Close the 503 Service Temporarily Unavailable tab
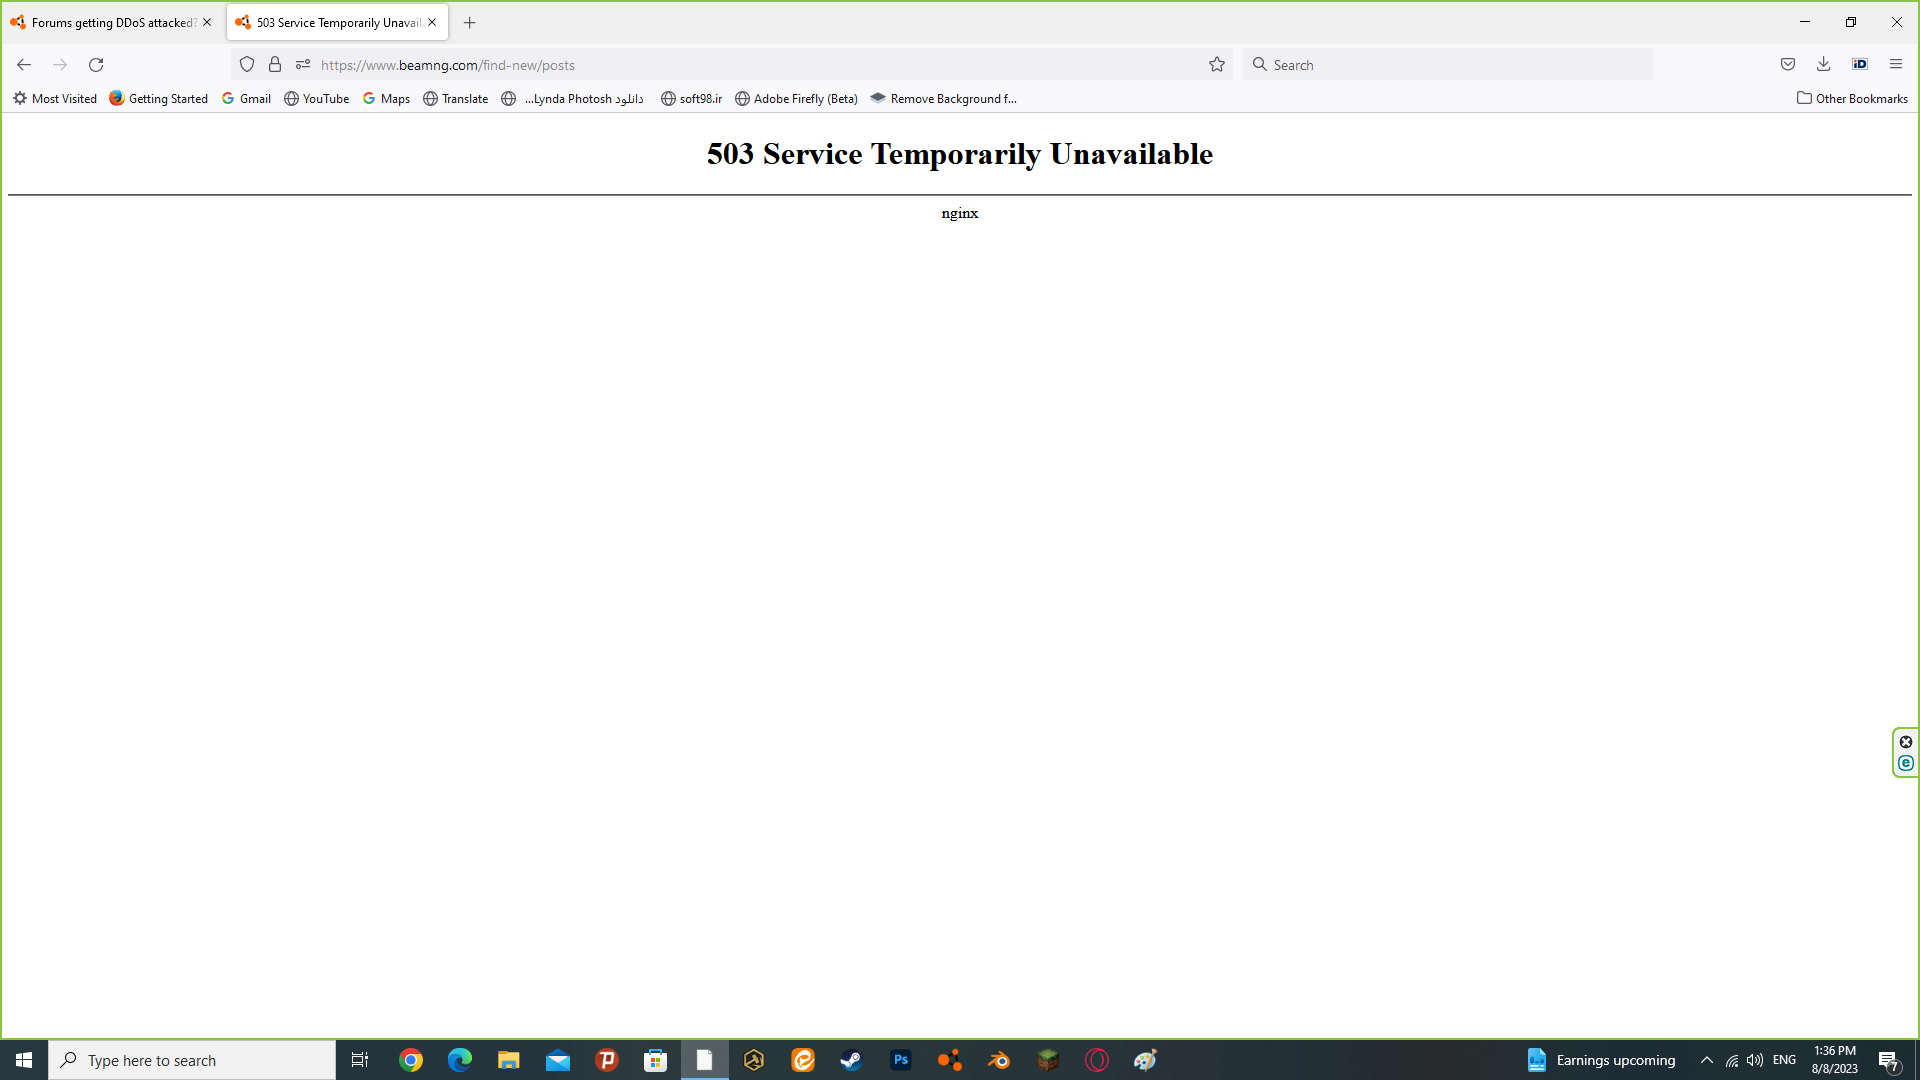The width and height of the screenshot is (1920, 1080). coord(432,22)
